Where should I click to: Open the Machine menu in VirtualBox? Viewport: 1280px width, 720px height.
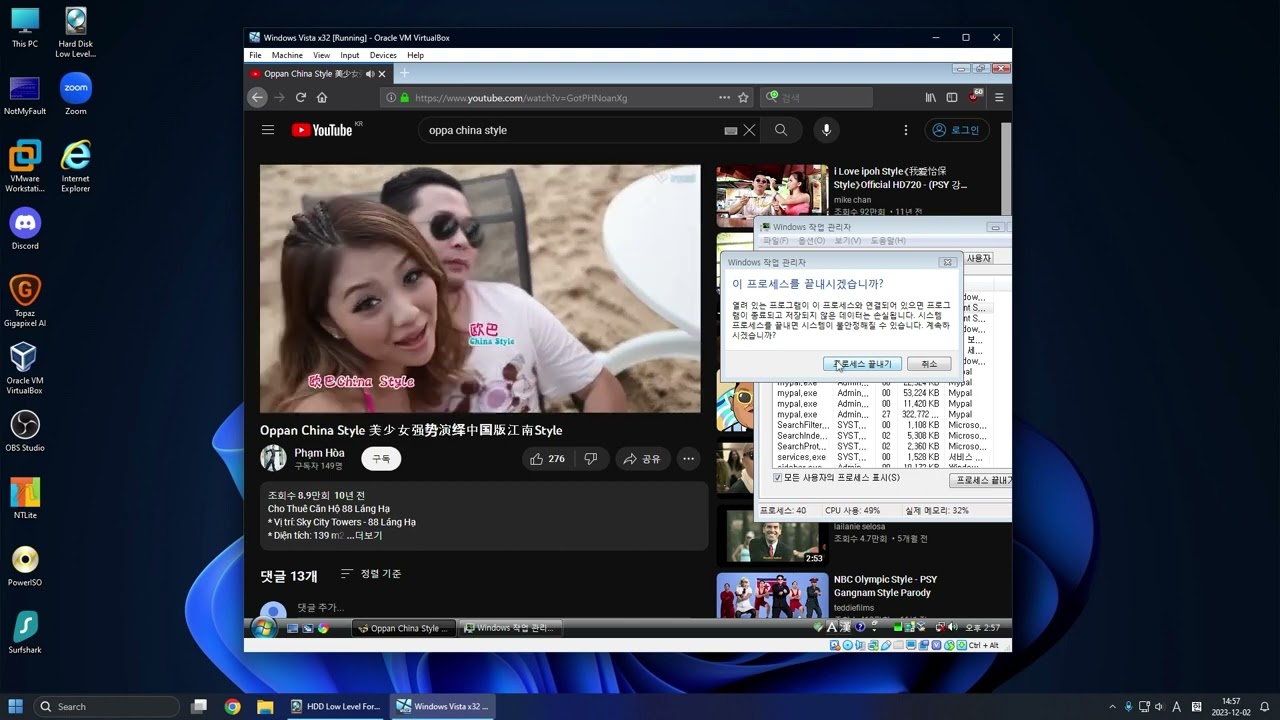[x=287, y=56]
